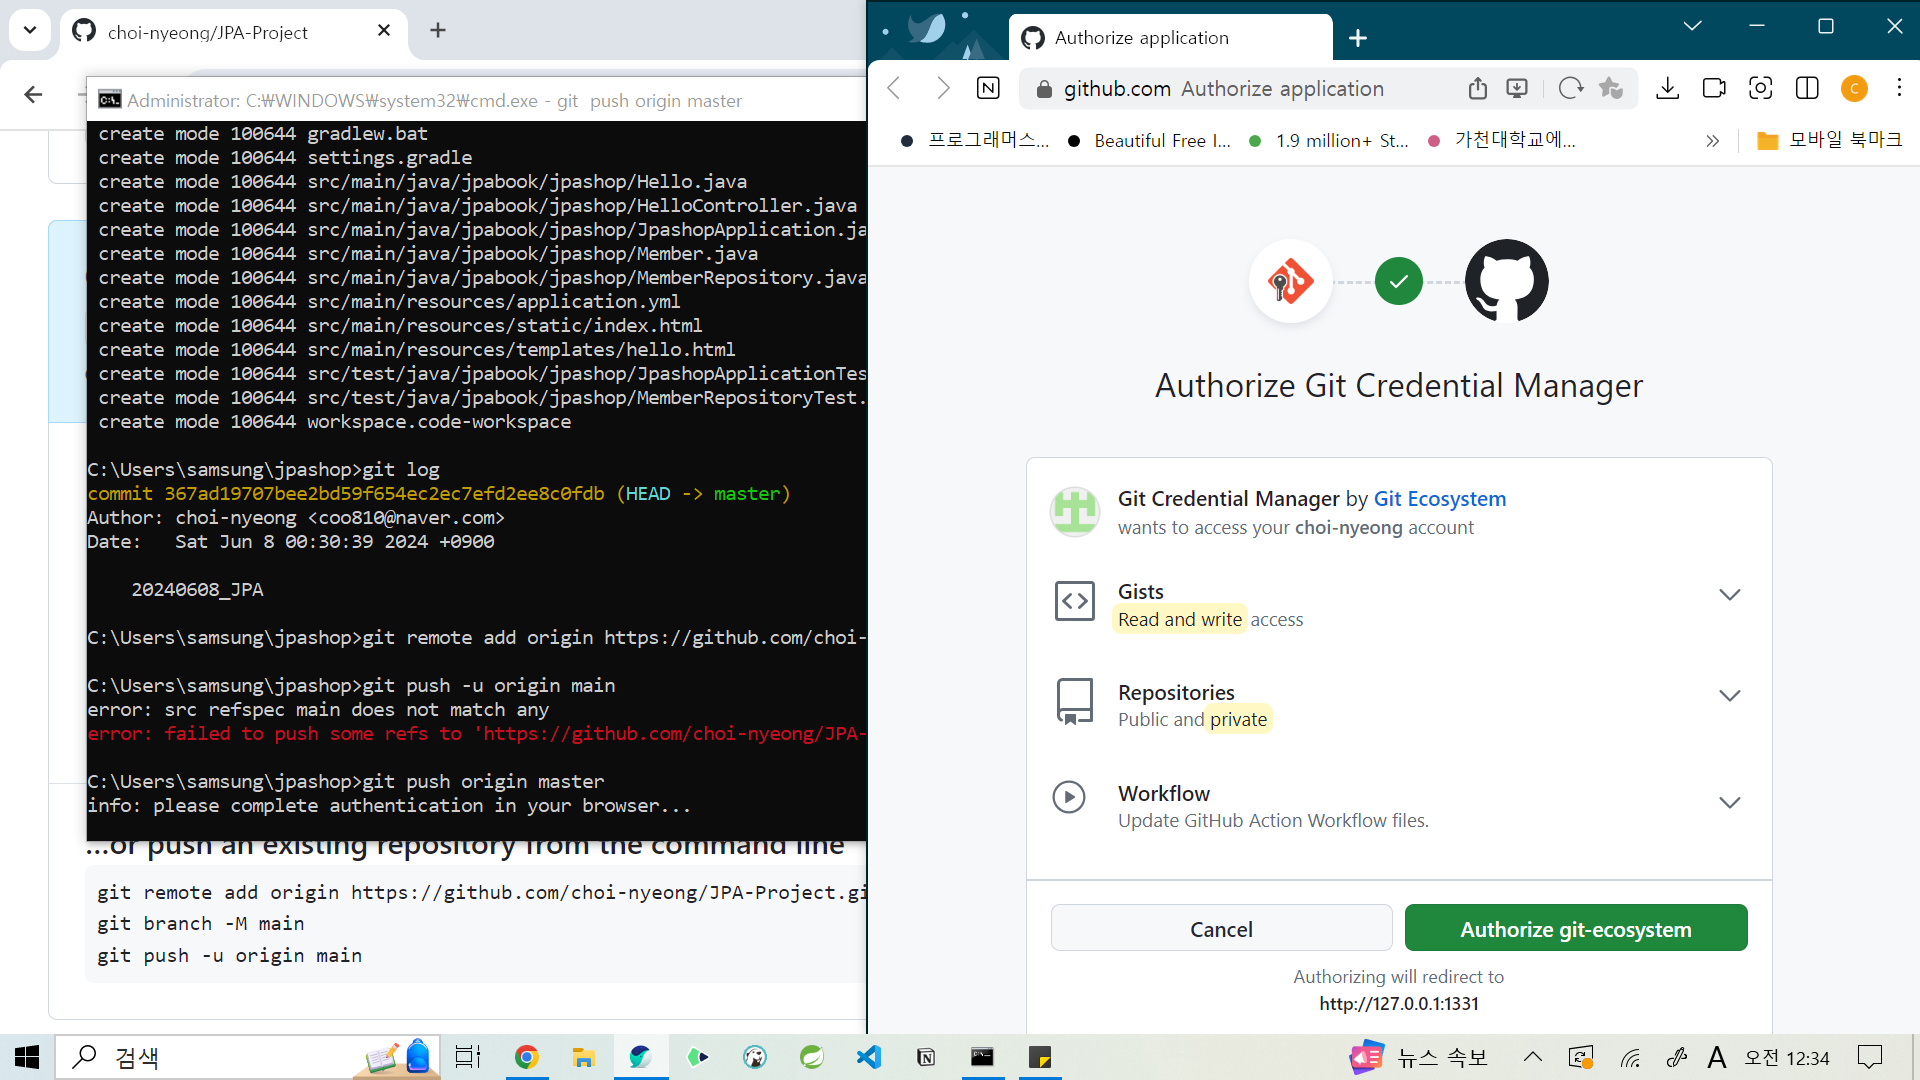Screen dimensions: 1920x1080
Task: Click the Windows taskbar search box
Action: tap(248, 1057)
